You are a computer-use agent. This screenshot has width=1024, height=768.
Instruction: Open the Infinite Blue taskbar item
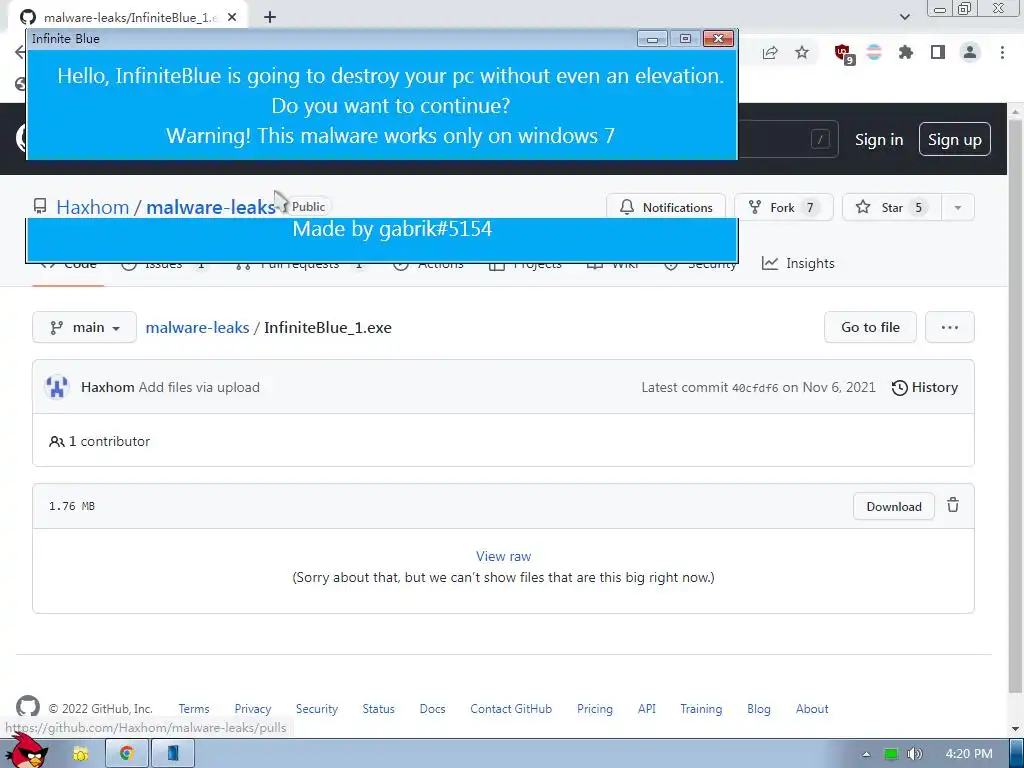(173, 754)
